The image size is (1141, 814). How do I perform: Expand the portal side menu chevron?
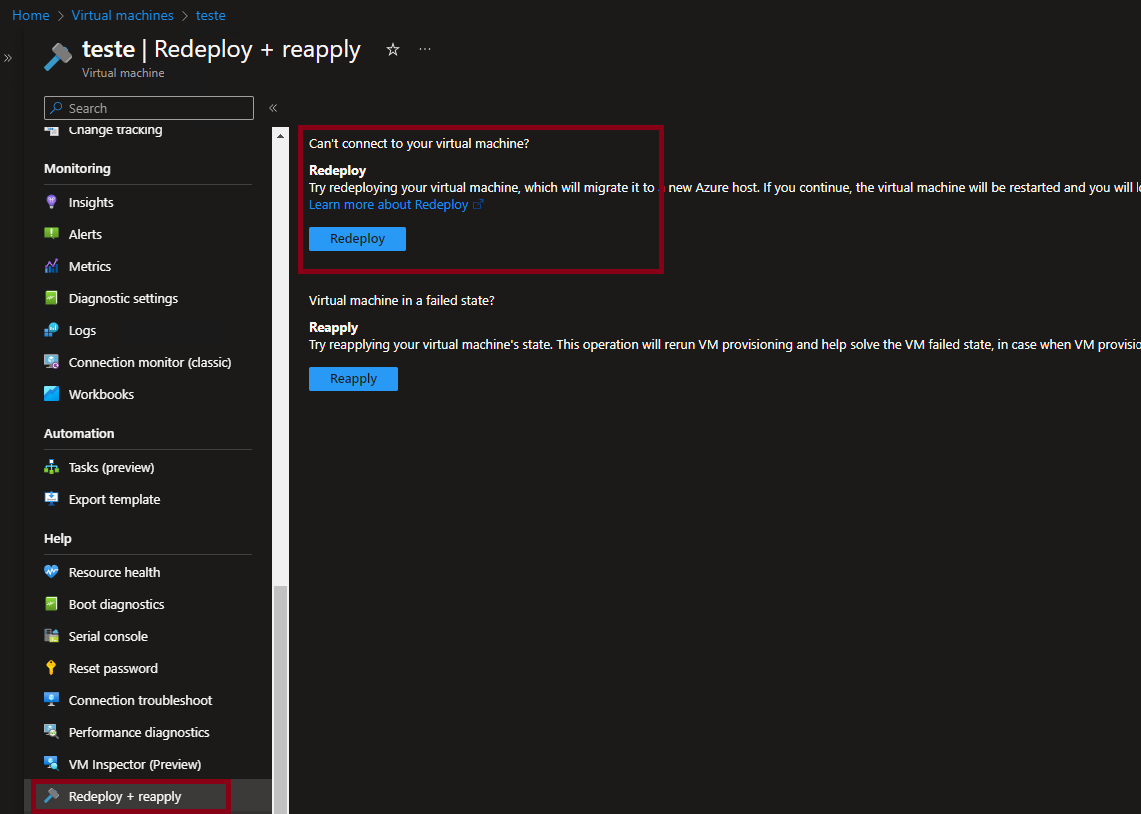[x=8, y=58]
